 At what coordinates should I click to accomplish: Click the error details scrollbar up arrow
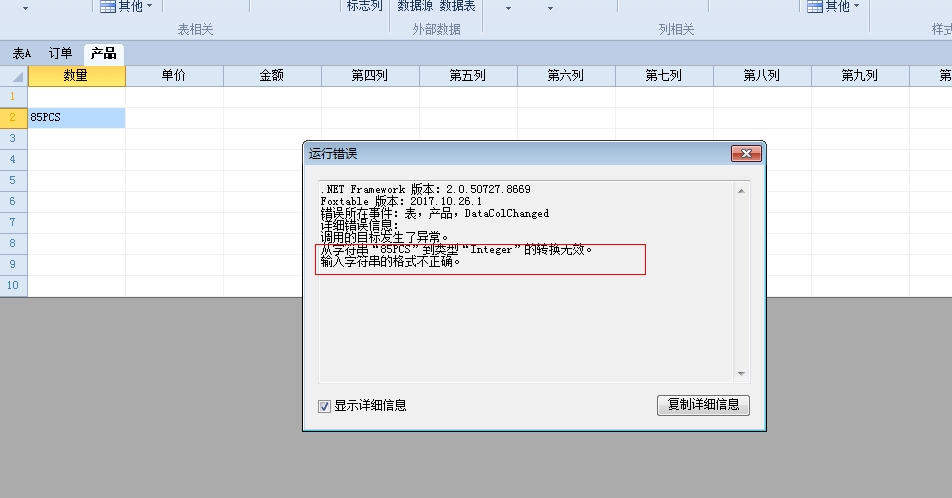tap(741, 191)
